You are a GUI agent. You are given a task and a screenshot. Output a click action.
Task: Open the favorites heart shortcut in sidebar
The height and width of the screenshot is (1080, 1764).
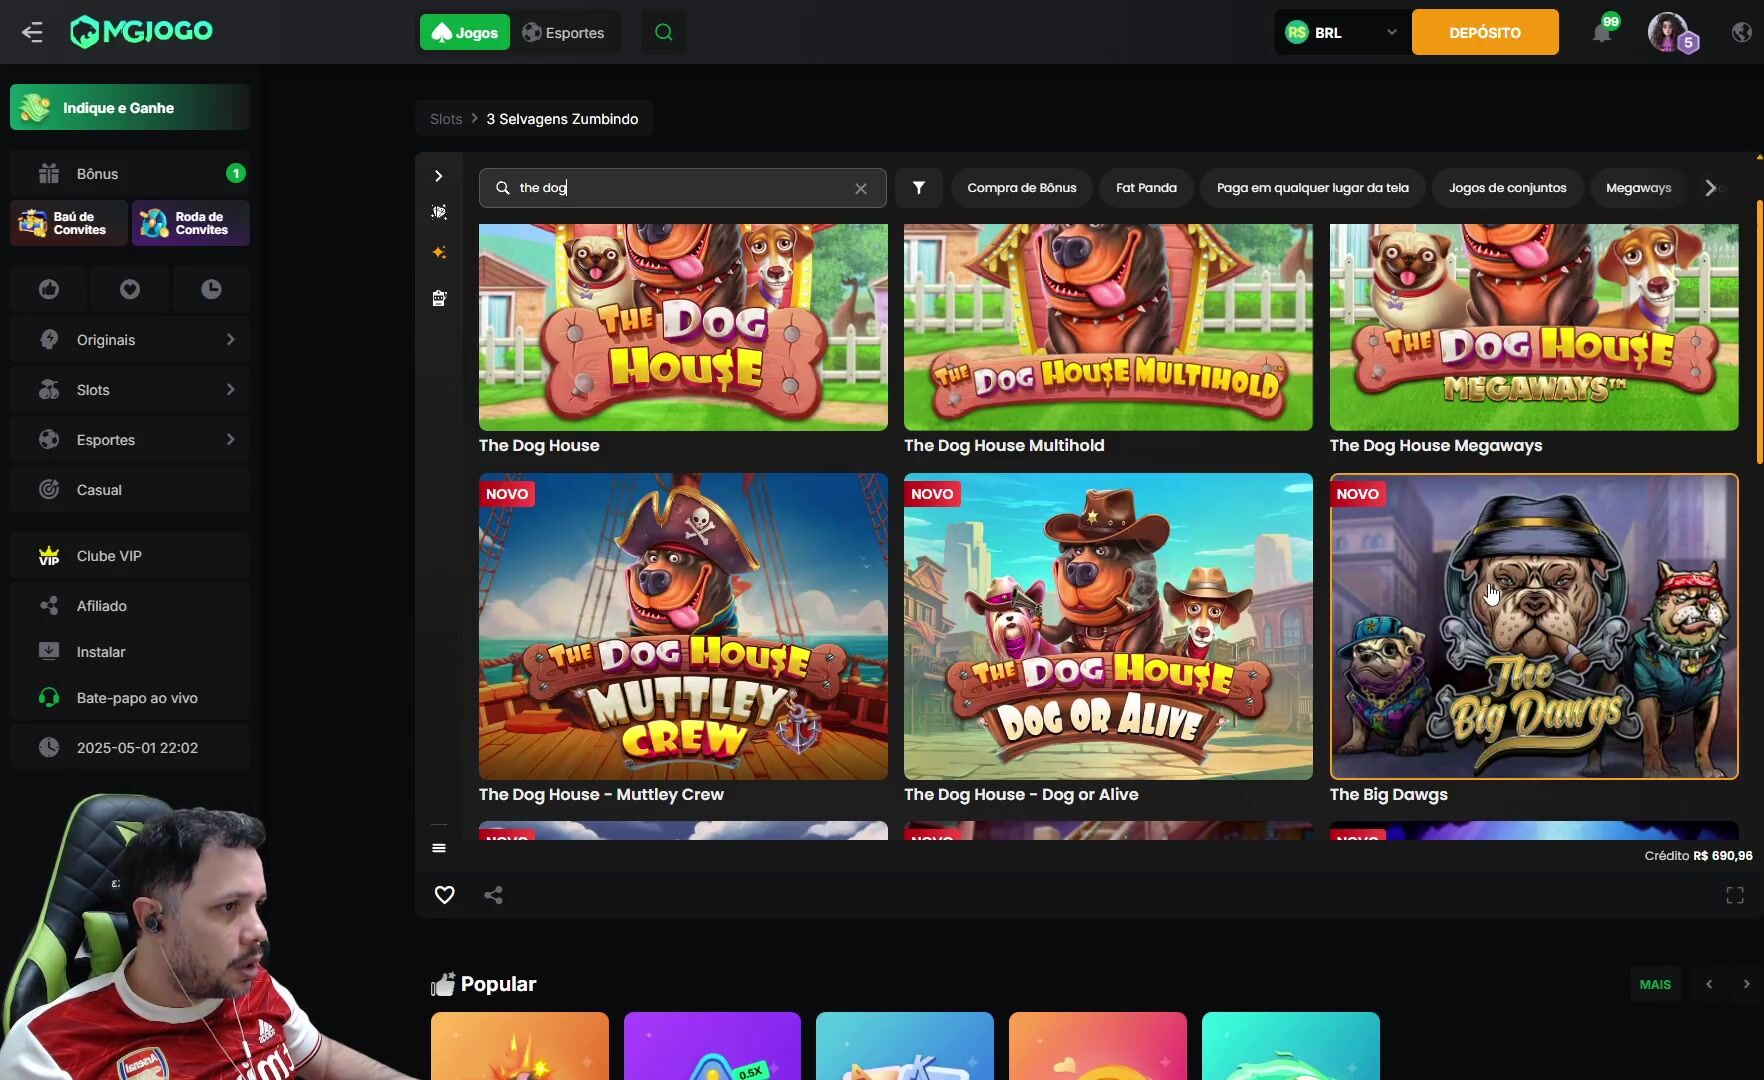130,289
